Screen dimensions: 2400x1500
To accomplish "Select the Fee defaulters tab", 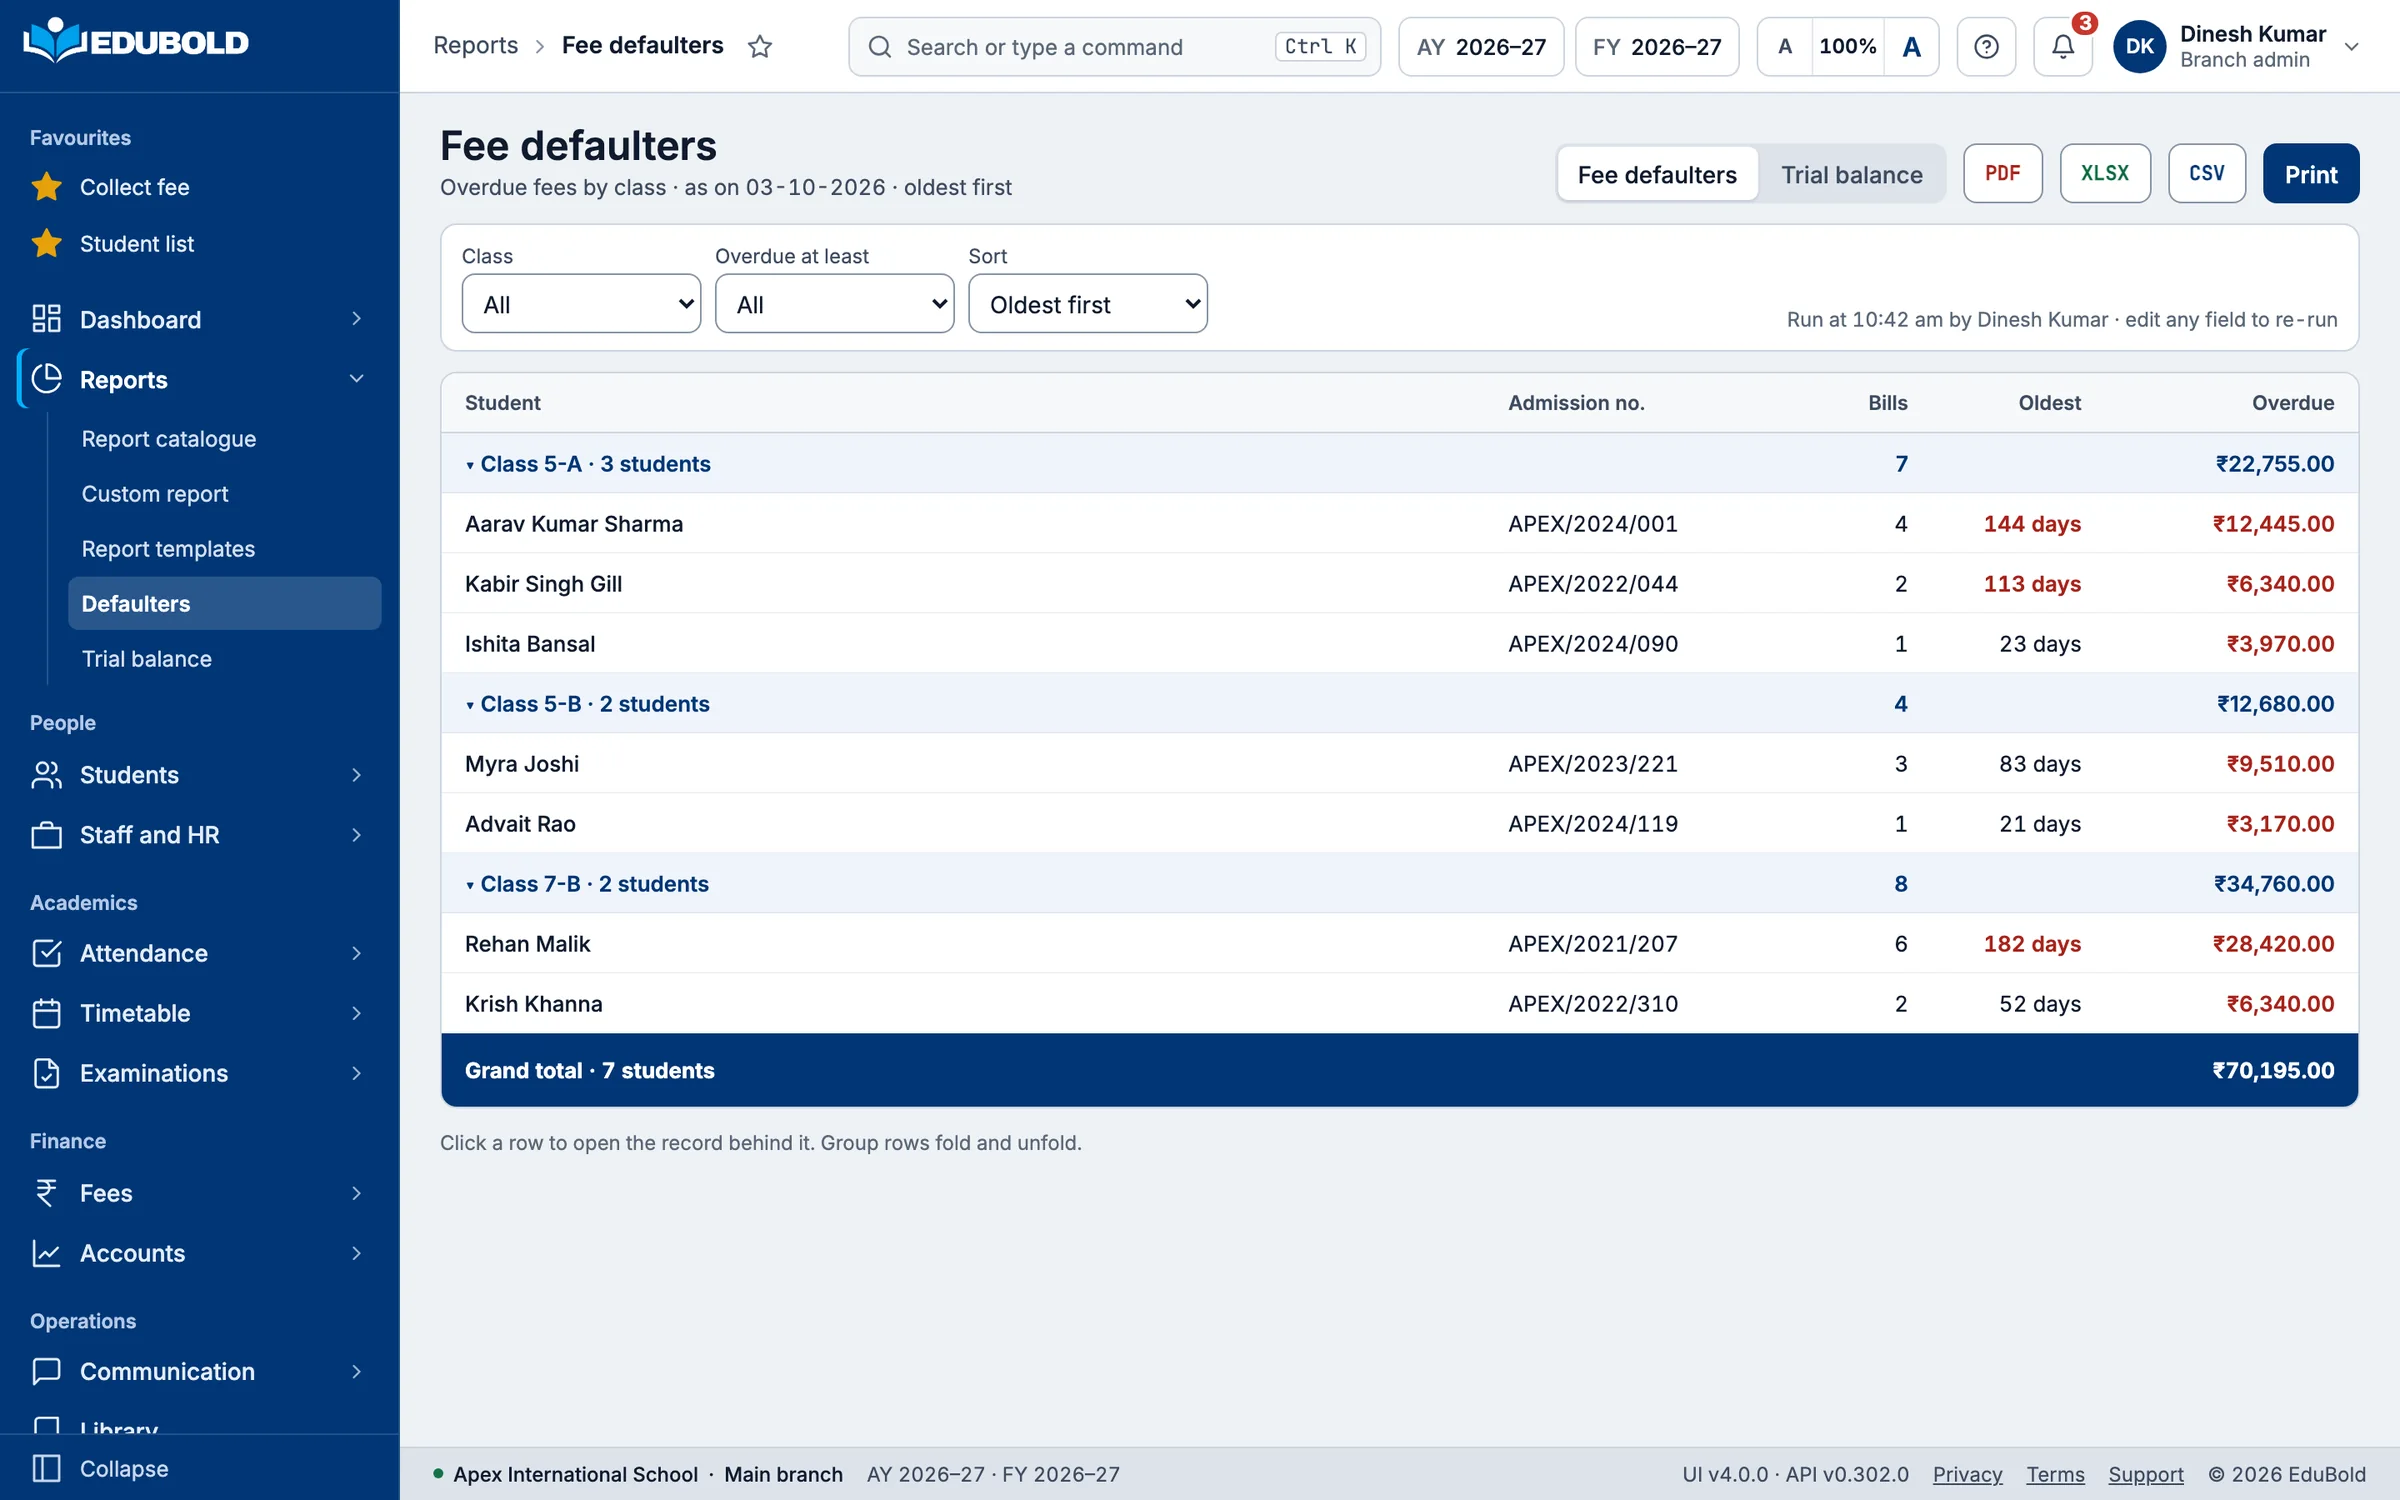I will pyautogui.click(x=1657, y=174).
